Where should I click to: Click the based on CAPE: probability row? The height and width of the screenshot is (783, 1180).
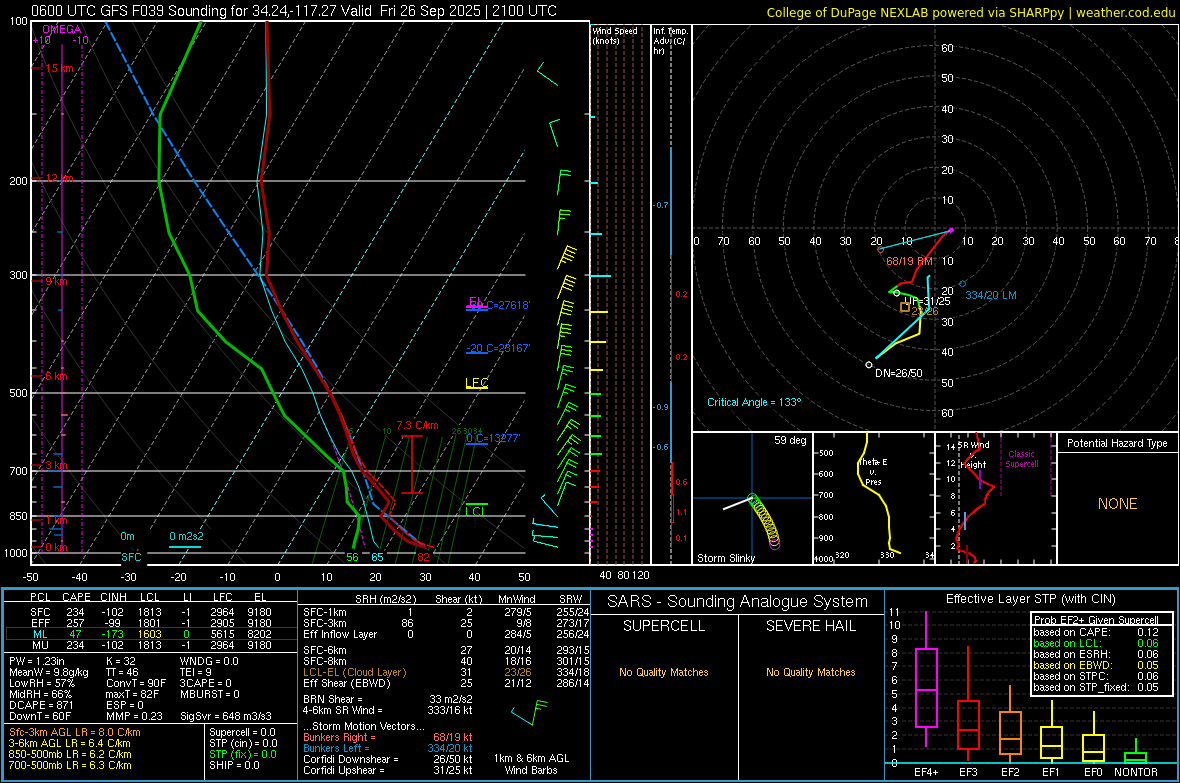[x=1096, y=632]
